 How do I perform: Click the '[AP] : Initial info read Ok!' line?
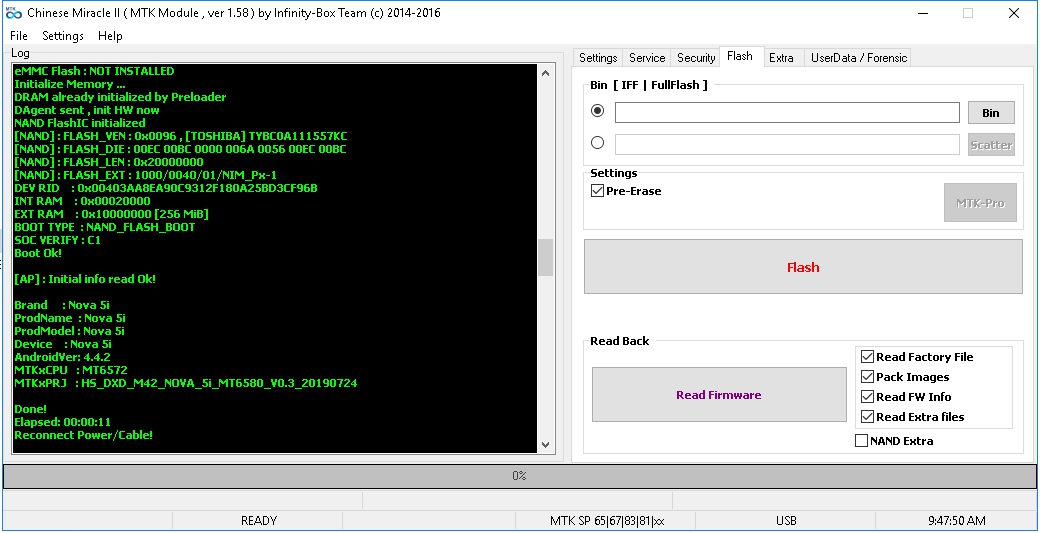[x=85, y=279]
